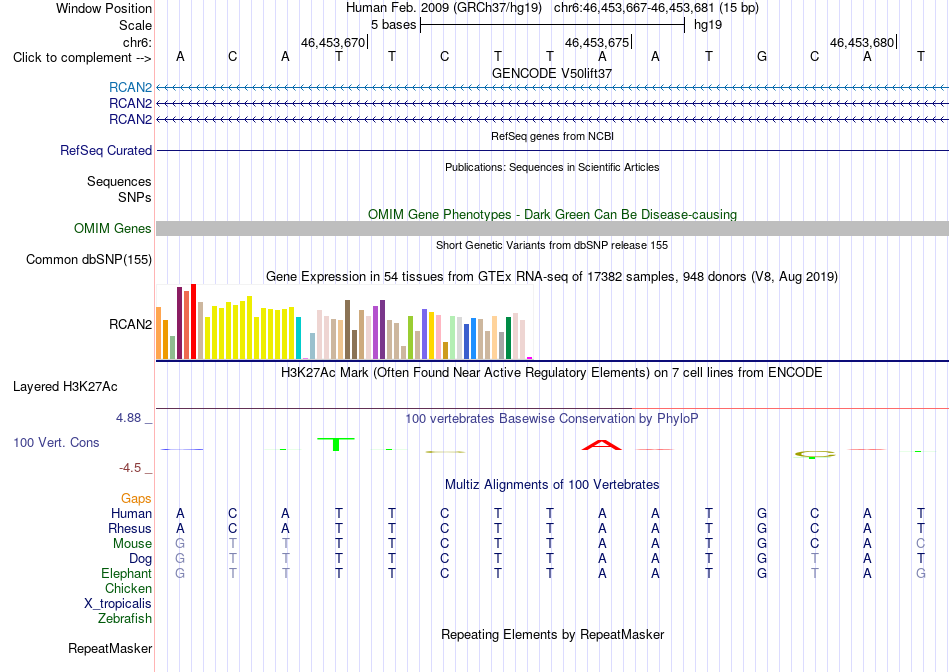The width and height of the screenshot is (950, 672).
Task: Click the tallest red bar in GTEx chart
Action: tap(194, 321)
